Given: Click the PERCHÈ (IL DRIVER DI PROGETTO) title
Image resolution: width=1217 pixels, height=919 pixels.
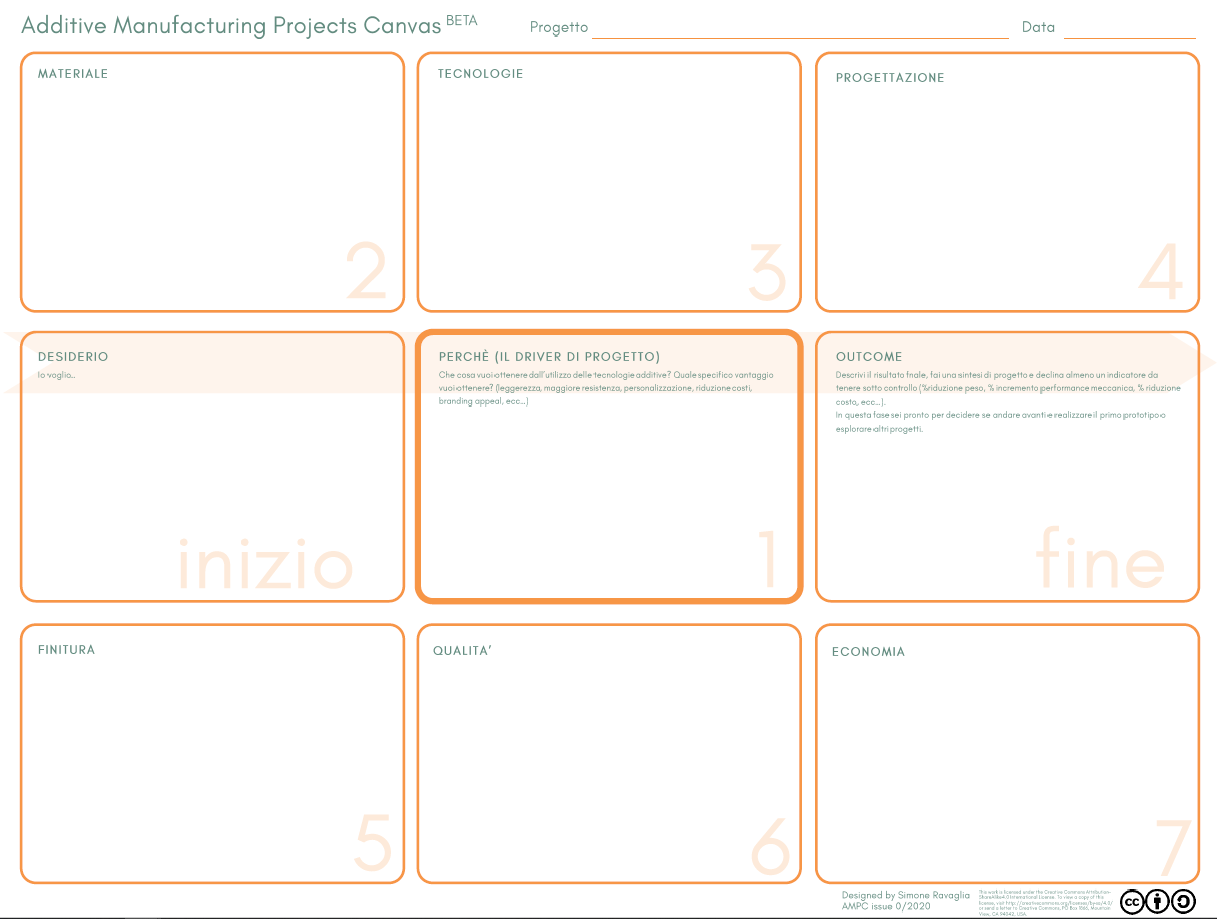Looking at the screenshot, I should pyautogui.click(x=549, y=357).
